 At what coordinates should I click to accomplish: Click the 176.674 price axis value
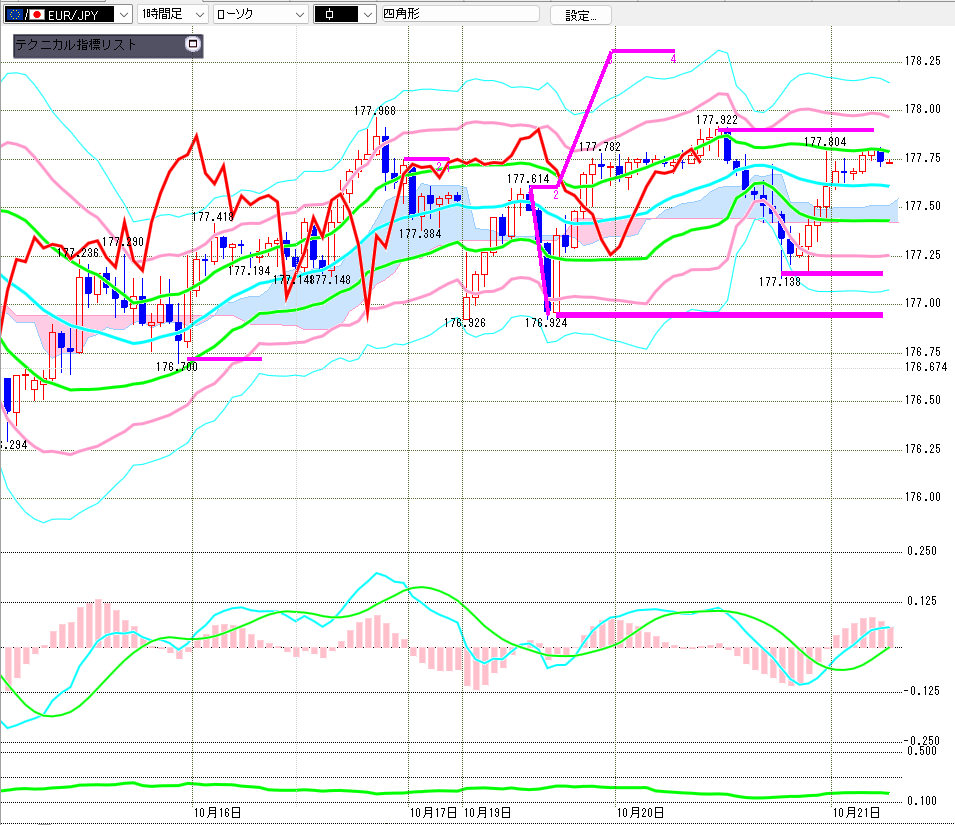(x=926, y=367)
